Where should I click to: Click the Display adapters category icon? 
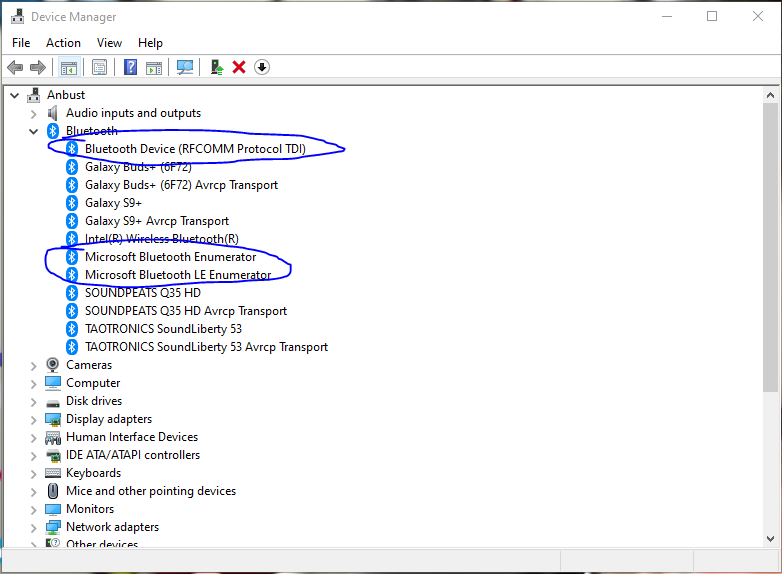[x=53, y=419]
